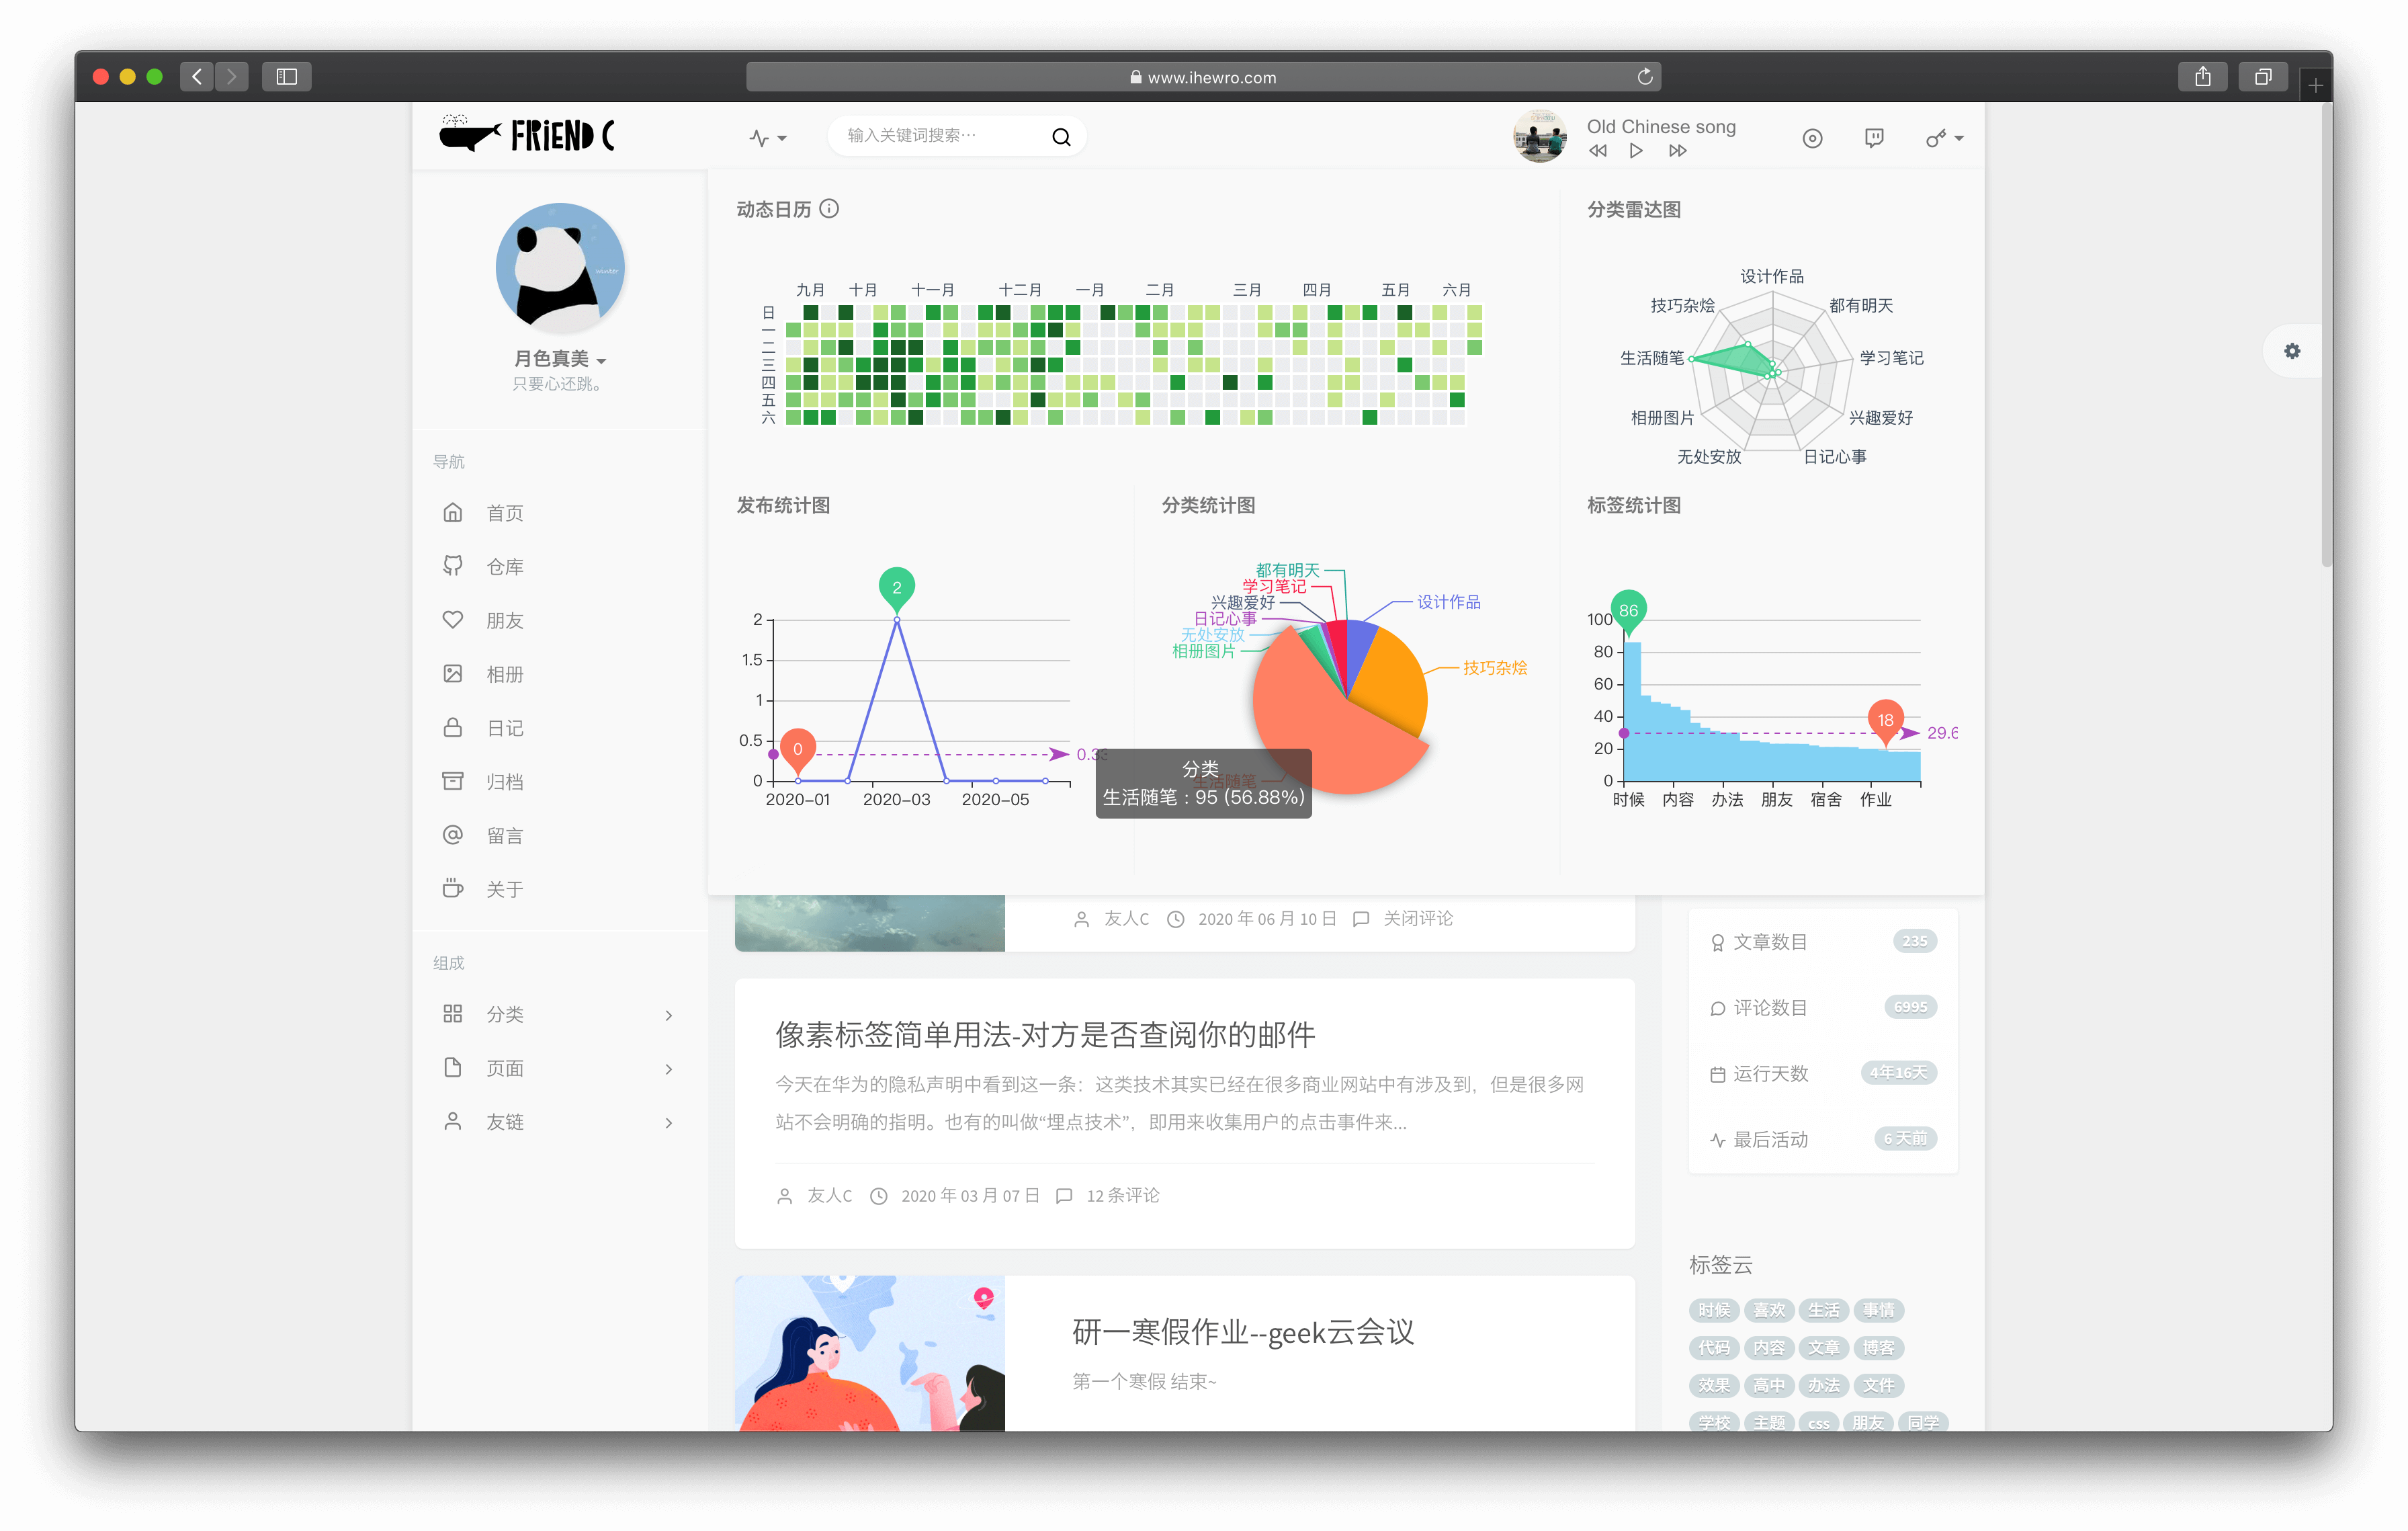This screenshot has height=1531, width=2408.
Task: Click the 0 minimum marker on publish chart
Action: click(797, 750)
